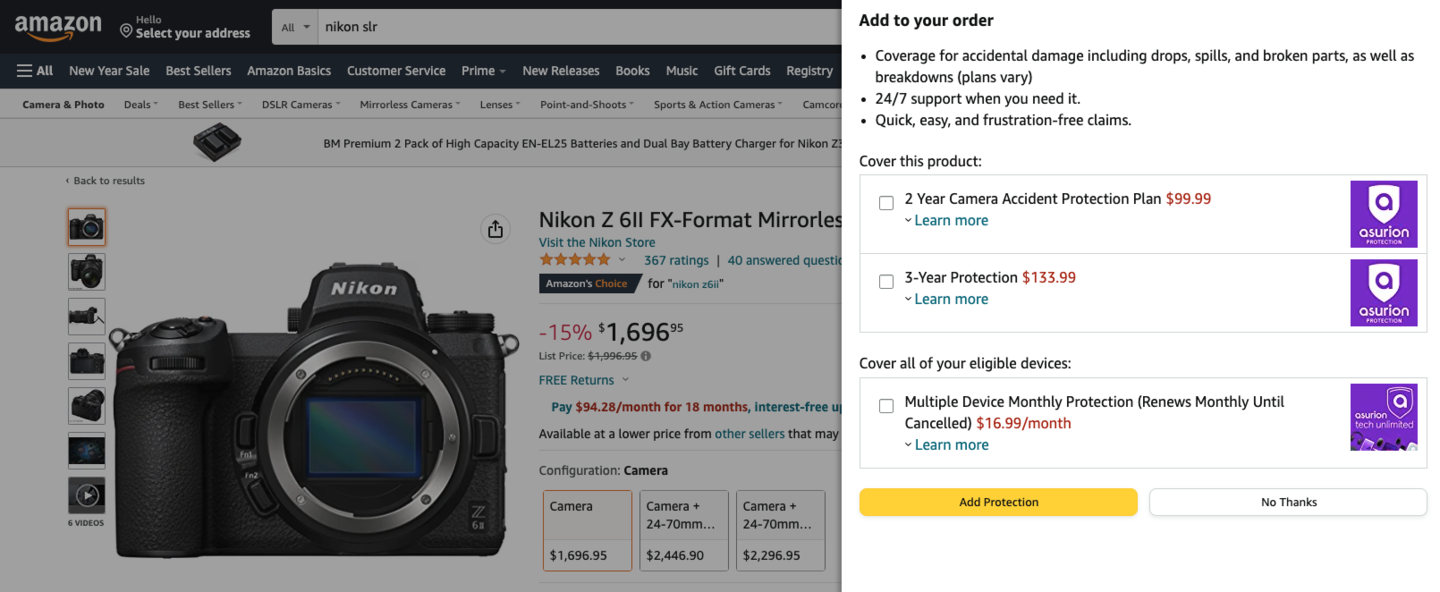Play the product videos thumbnail
The image size is (1440, 592).
(x=87, y=495)
